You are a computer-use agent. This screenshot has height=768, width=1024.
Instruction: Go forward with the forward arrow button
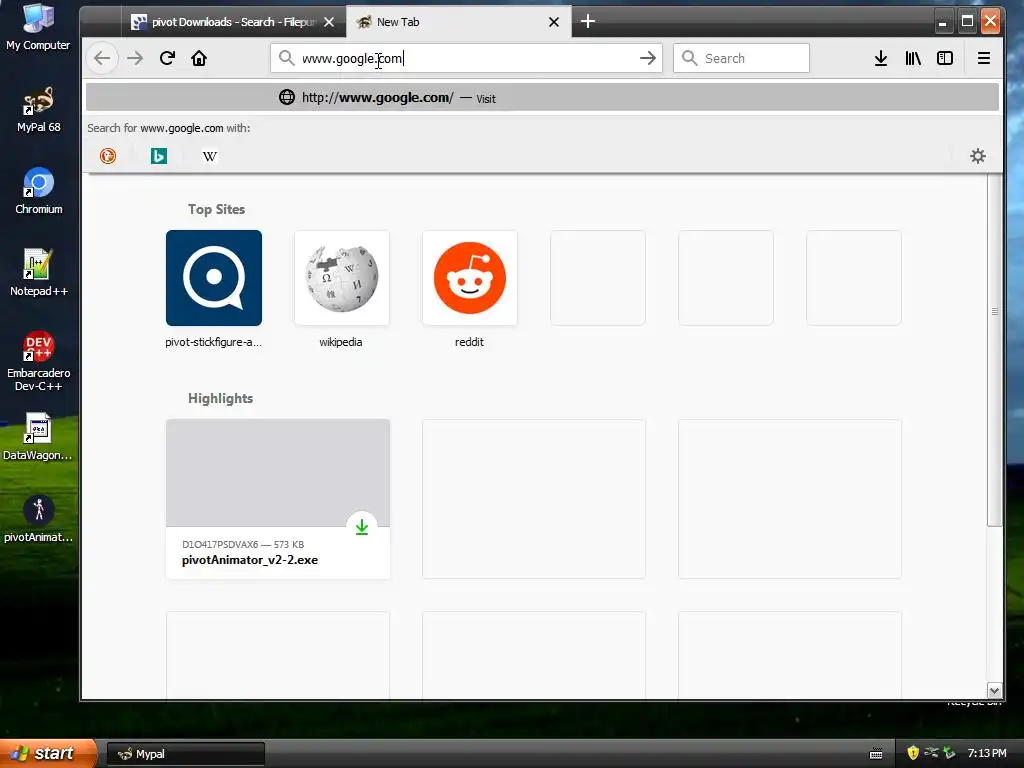click(135, 58)
